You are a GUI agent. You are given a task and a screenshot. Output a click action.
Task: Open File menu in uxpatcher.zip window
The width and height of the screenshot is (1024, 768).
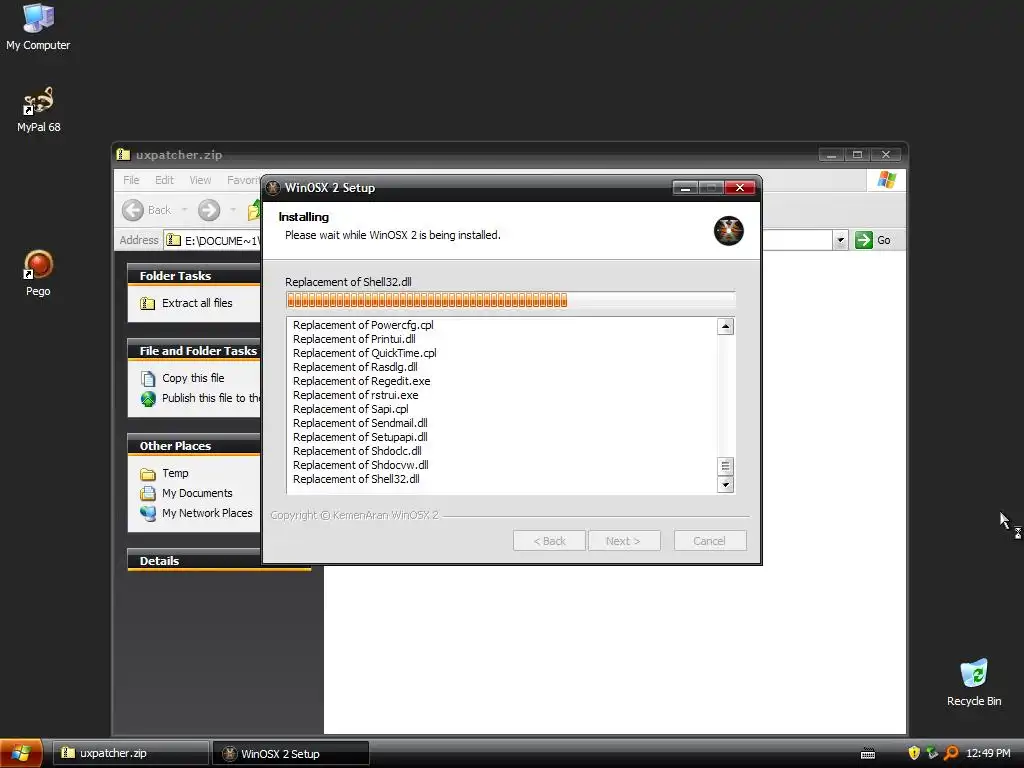click(131, 180)
